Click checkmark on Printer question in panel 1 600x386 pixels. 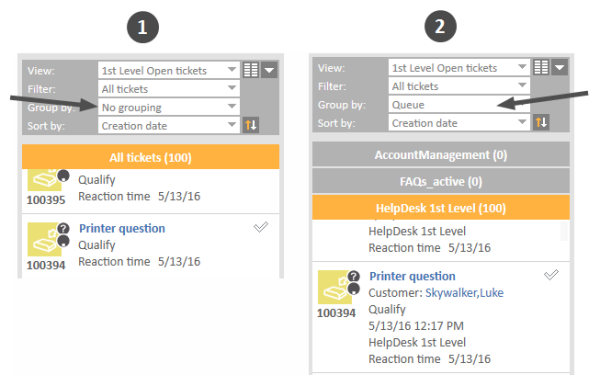(261, 227)
